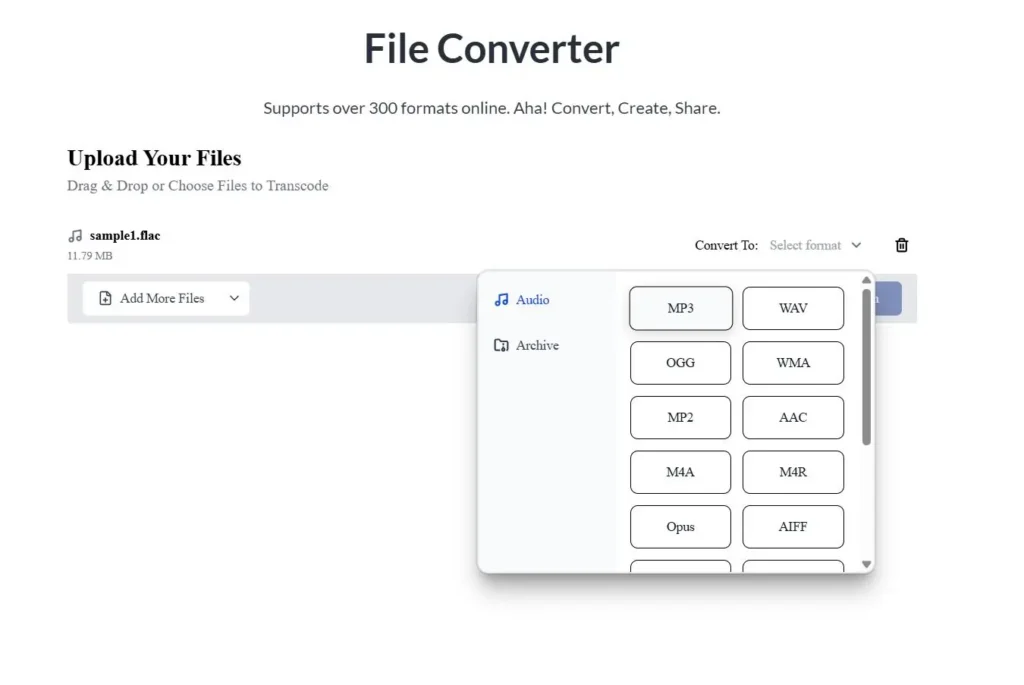Choose M4R ringtone format
The height and width of the screenshot is (685, 1024).
[x=793, y=472]
